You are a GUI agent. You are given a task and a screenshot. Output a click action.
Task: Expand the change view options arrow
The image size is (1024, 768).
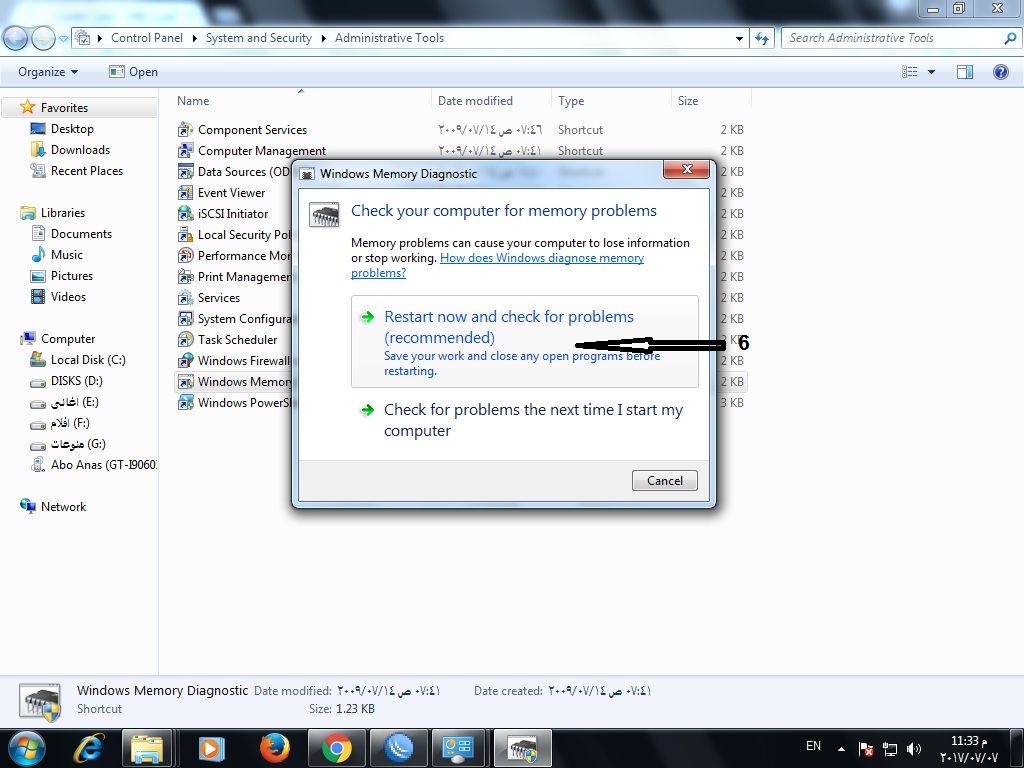[931, 72]
